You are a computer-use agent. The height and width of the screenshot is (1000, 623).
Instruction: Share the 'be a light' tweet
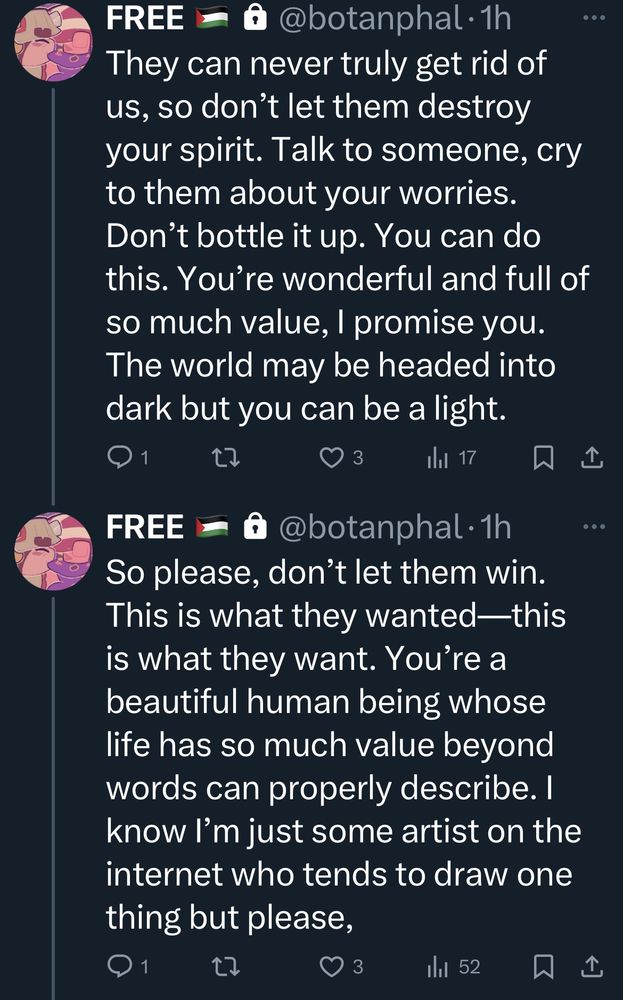[591, 459]
